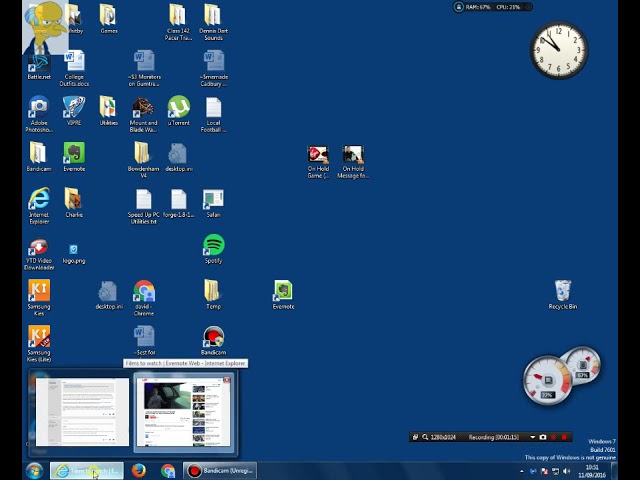Click the Bandicam magnifier find-window icon

425,437
